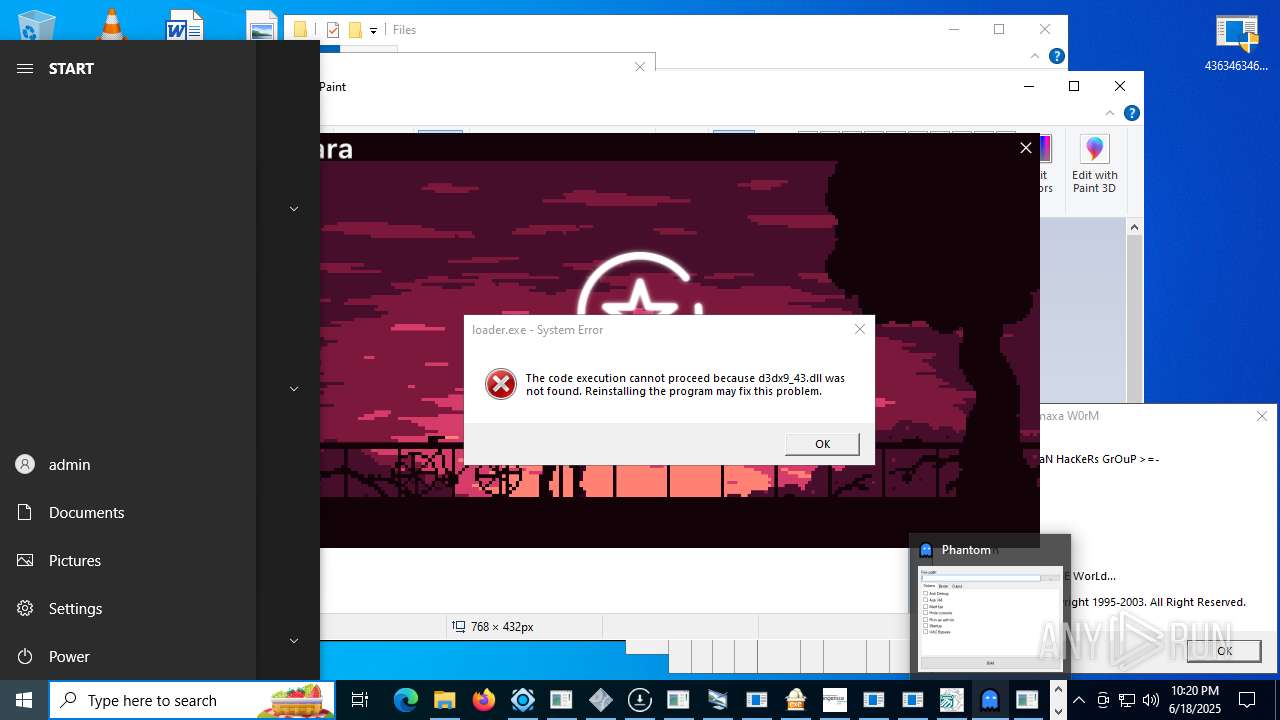The width and height of the screenshot is (1280, 720).
Task: Open File Explorer from the taskbar
Action: pos(444,700)
